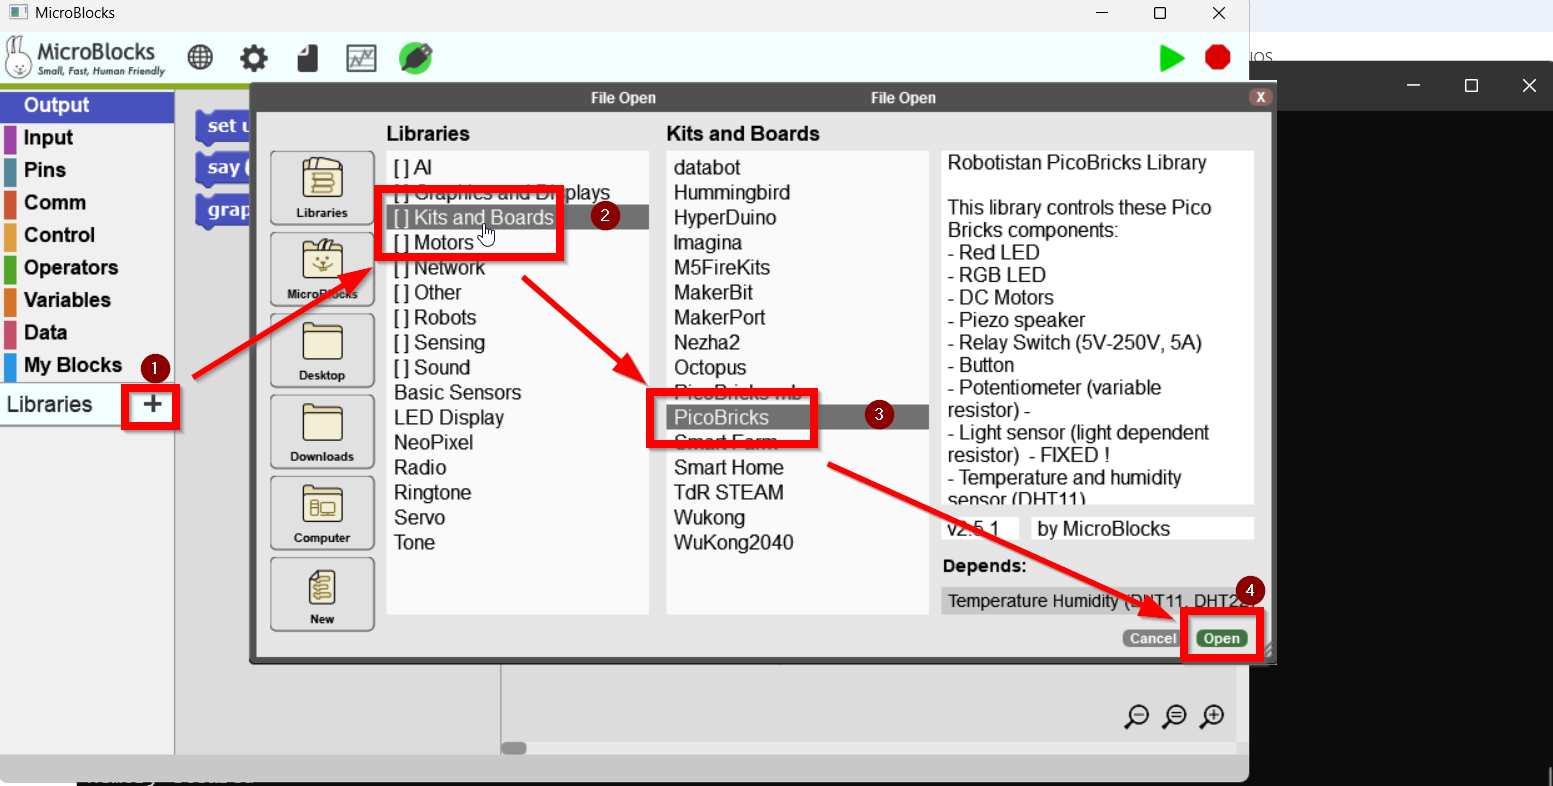
Task: Select Octopus in the list
Action: pyautogui.click(x=798, y=368)
